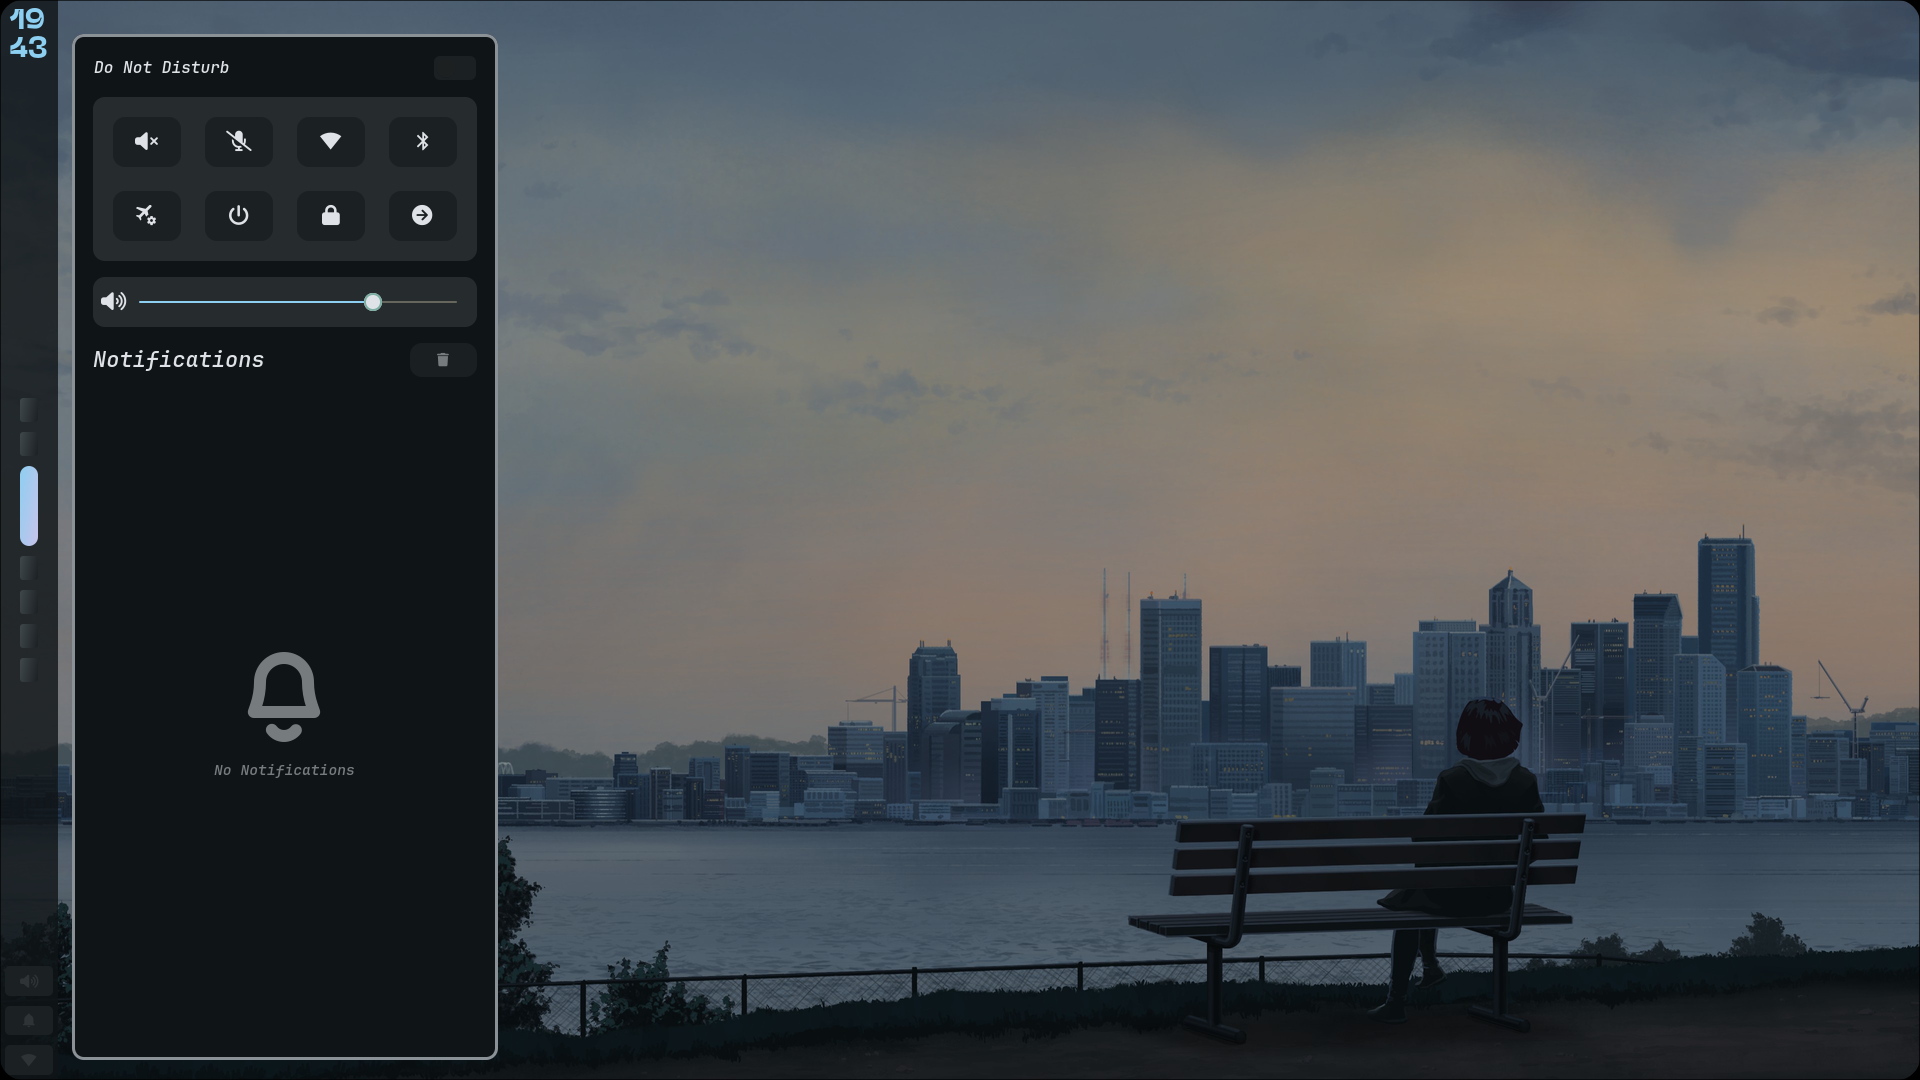Image resolution: width=1920 pixels, height=1080 pixels.
Task: Click the bell icon in the sidebar bar
Action: (x=29, y=1021)
